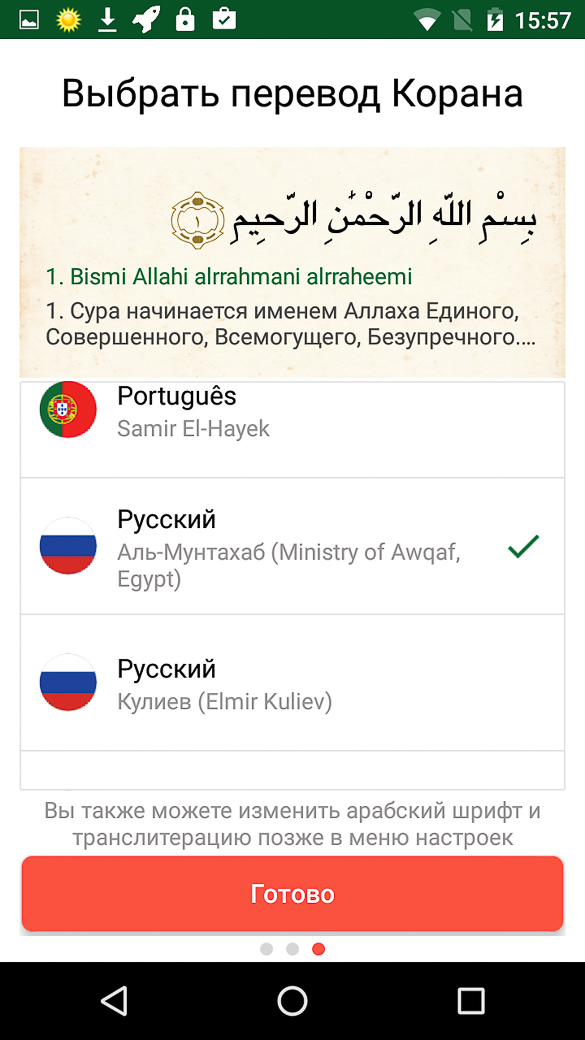The width and height of the screenshot is (585, 1040).
Task: Select Русский Аль-Мунтахаб translation row
Action: click(x=292, y=546)
